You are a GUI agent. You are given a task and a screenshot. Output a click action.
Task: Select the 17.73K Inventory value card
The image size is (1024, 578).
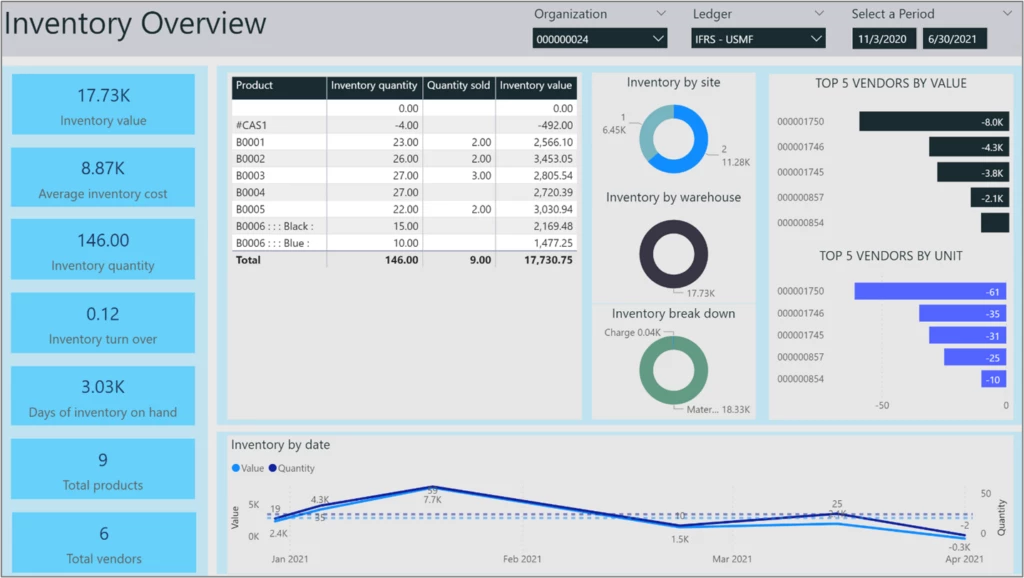click(102, 103)
